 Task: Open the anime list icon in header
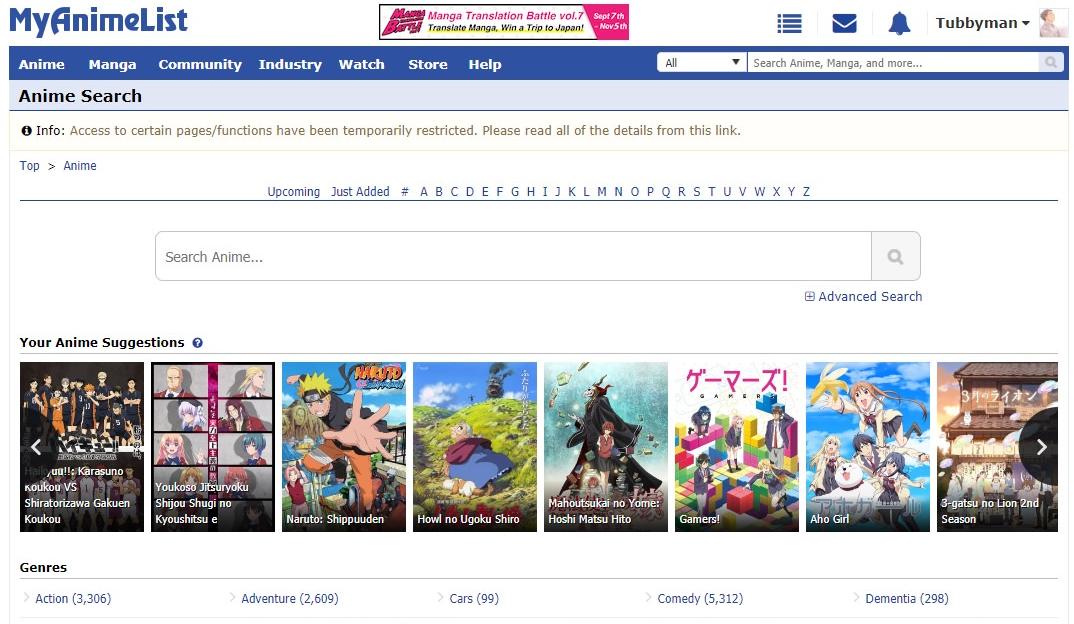pyautogui.click(x=789, y=23)
